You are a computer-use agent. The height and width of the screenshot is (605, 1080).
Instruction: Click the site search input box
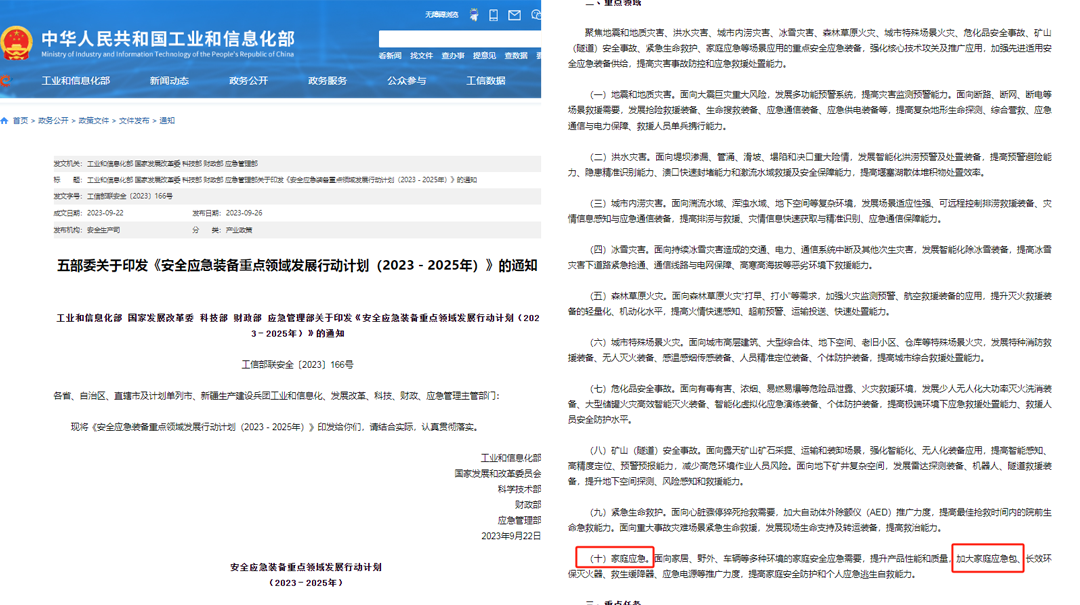459,39
